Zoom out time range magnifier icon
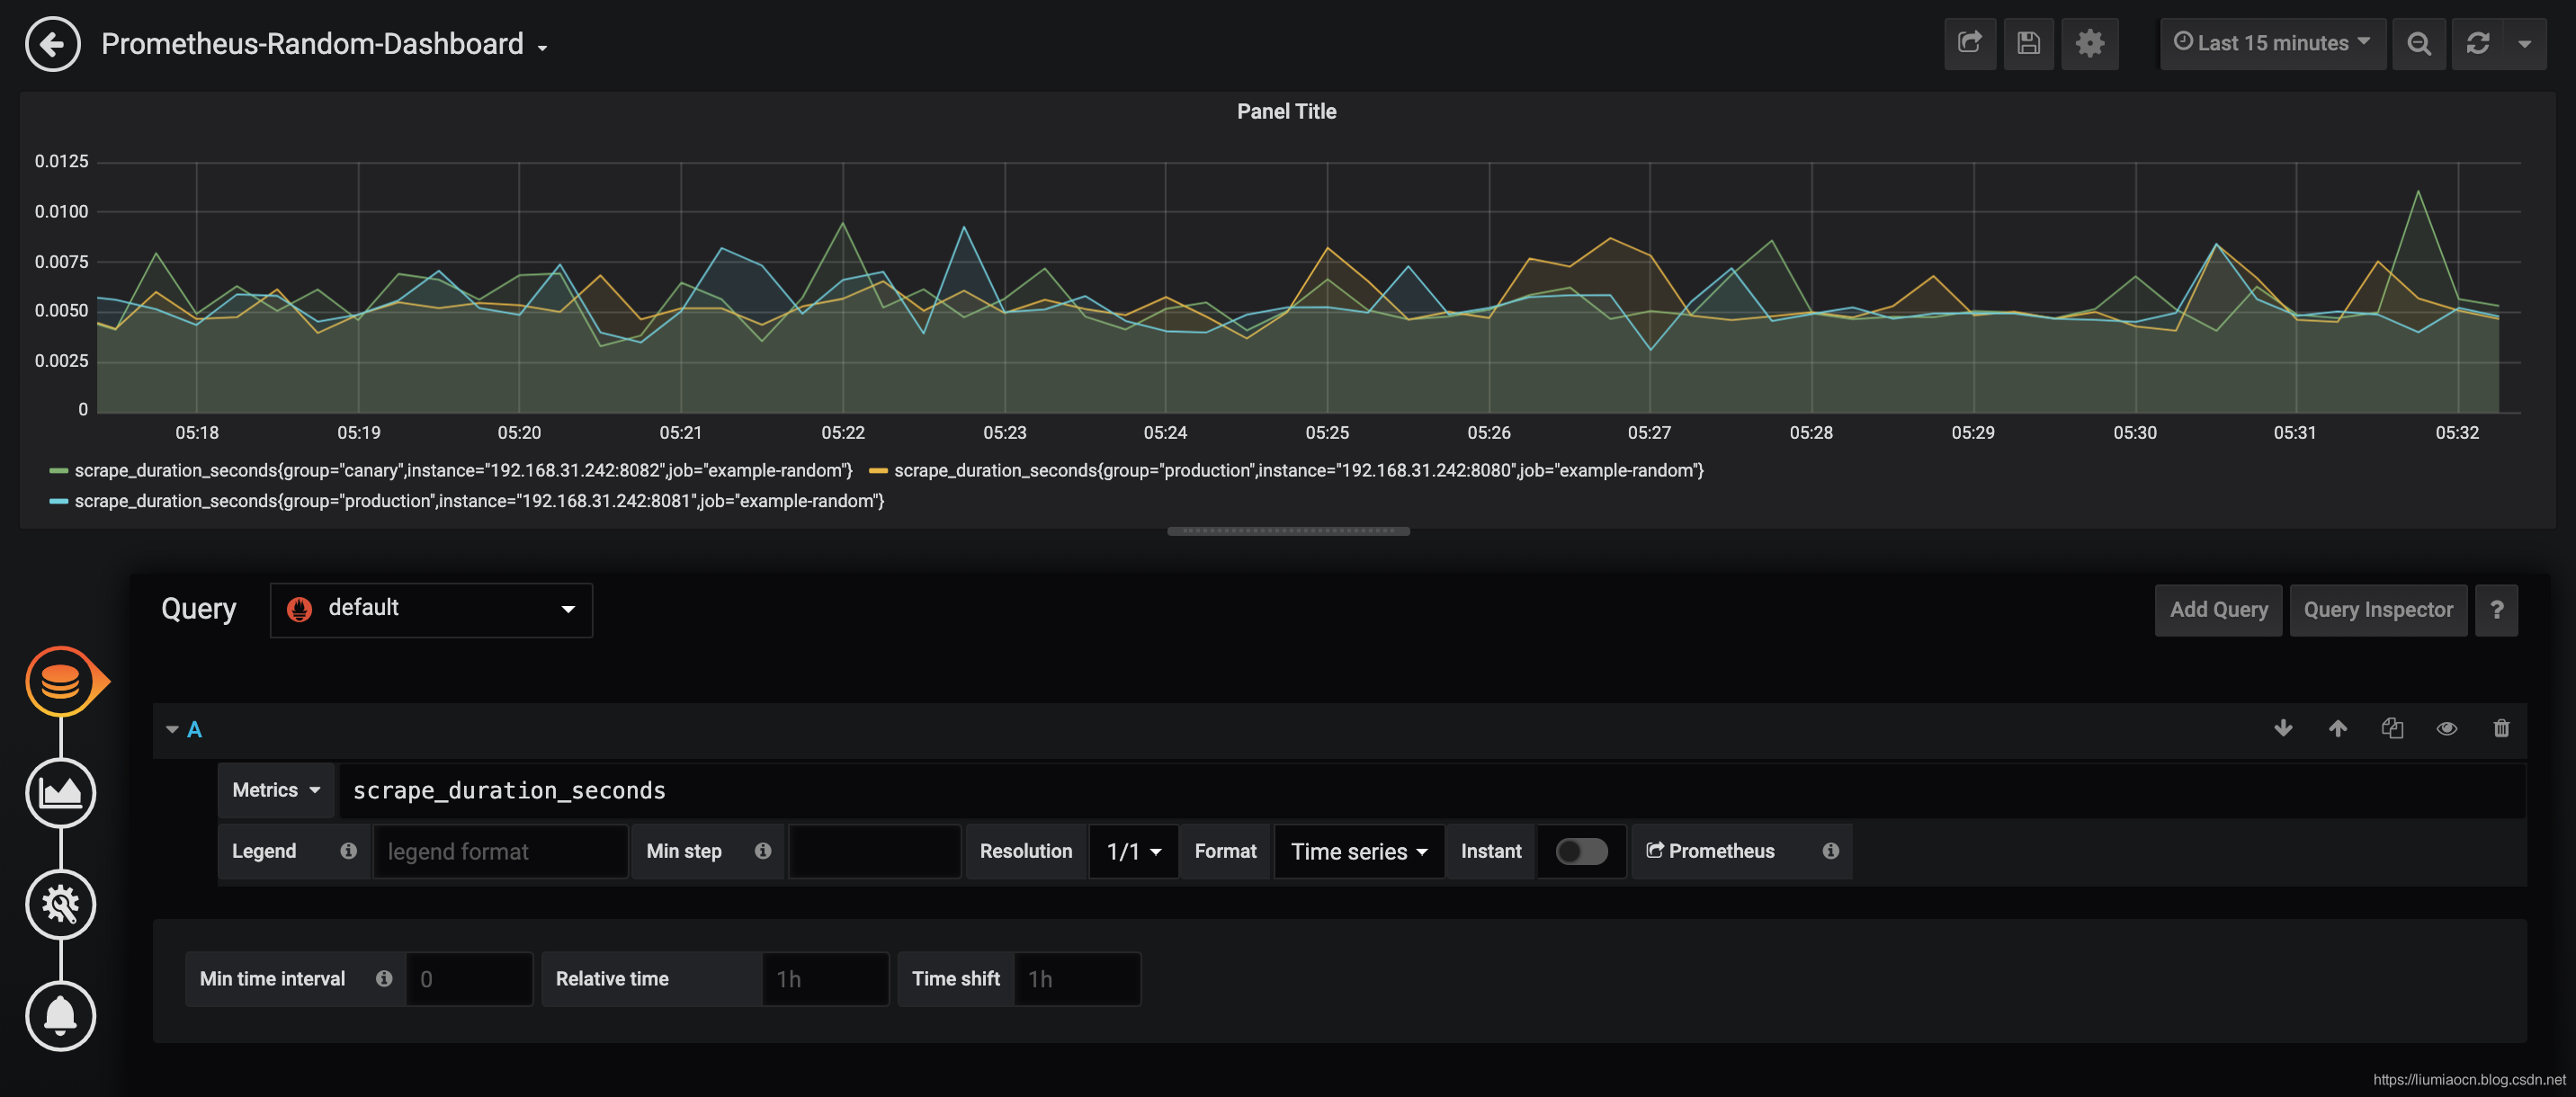This screenshot has width=2576, height=1097. pyautogui.click(x=2419, y=43)
